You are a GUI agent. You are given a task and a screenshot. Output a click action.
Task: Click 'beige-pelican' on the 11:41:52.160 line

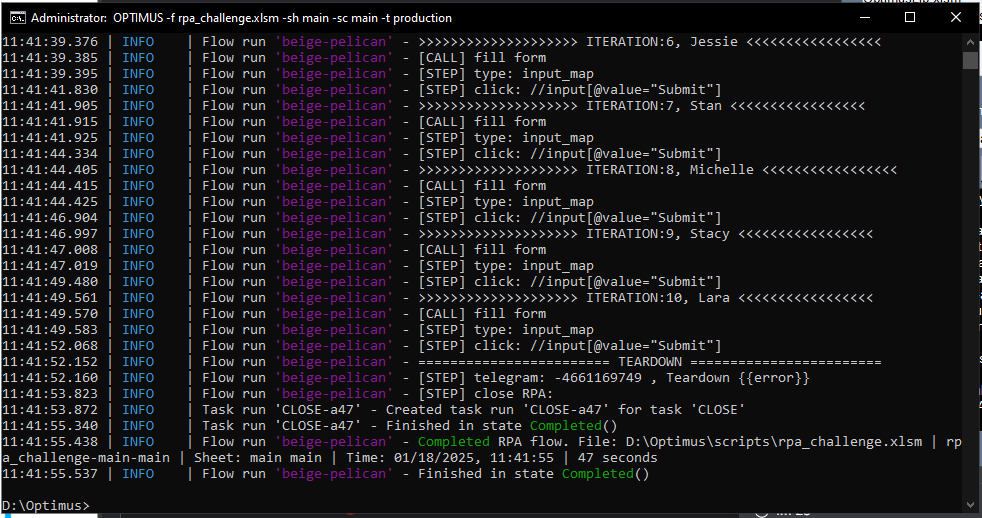334,378
